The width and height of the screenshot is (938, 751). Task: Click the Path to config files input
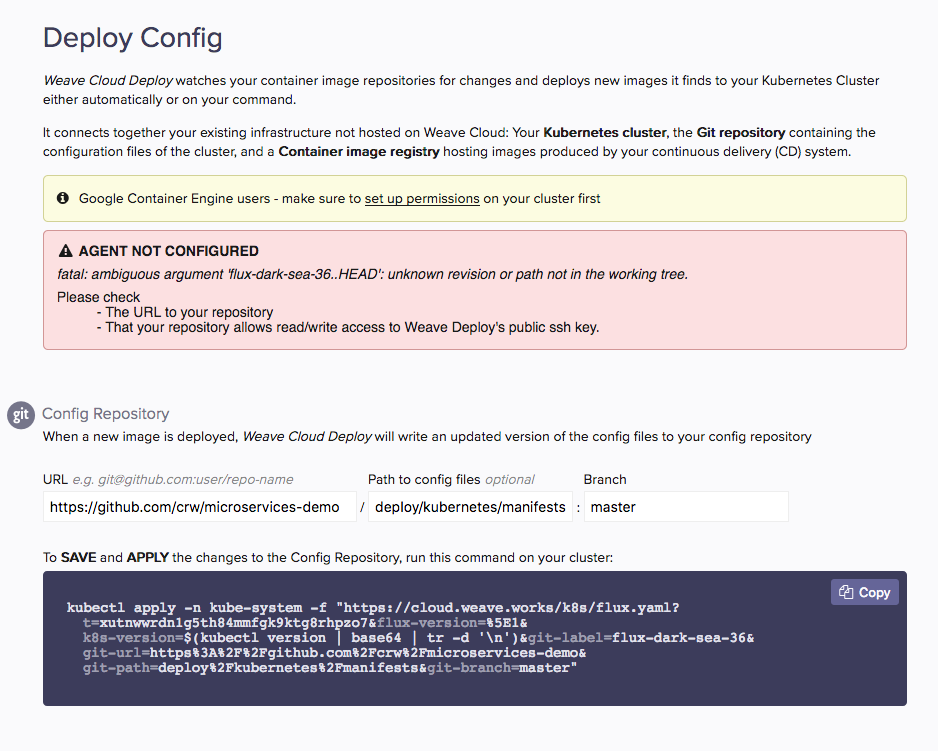tap(470, 507)
